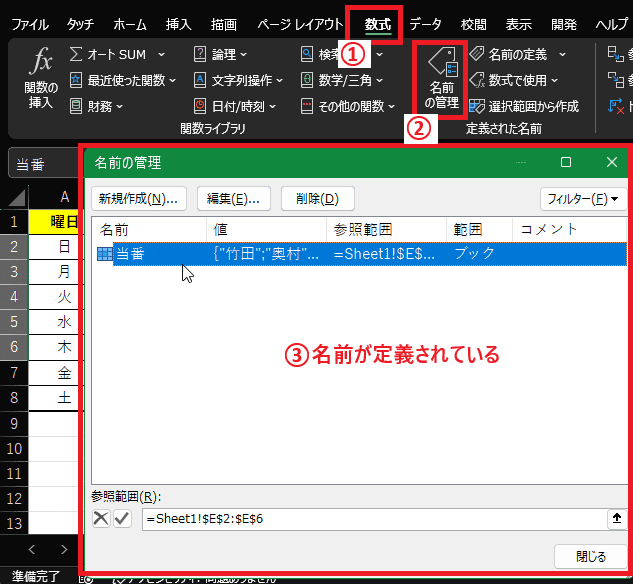
Task: Open the 財務 functions icon
Action: click(77, 105)
